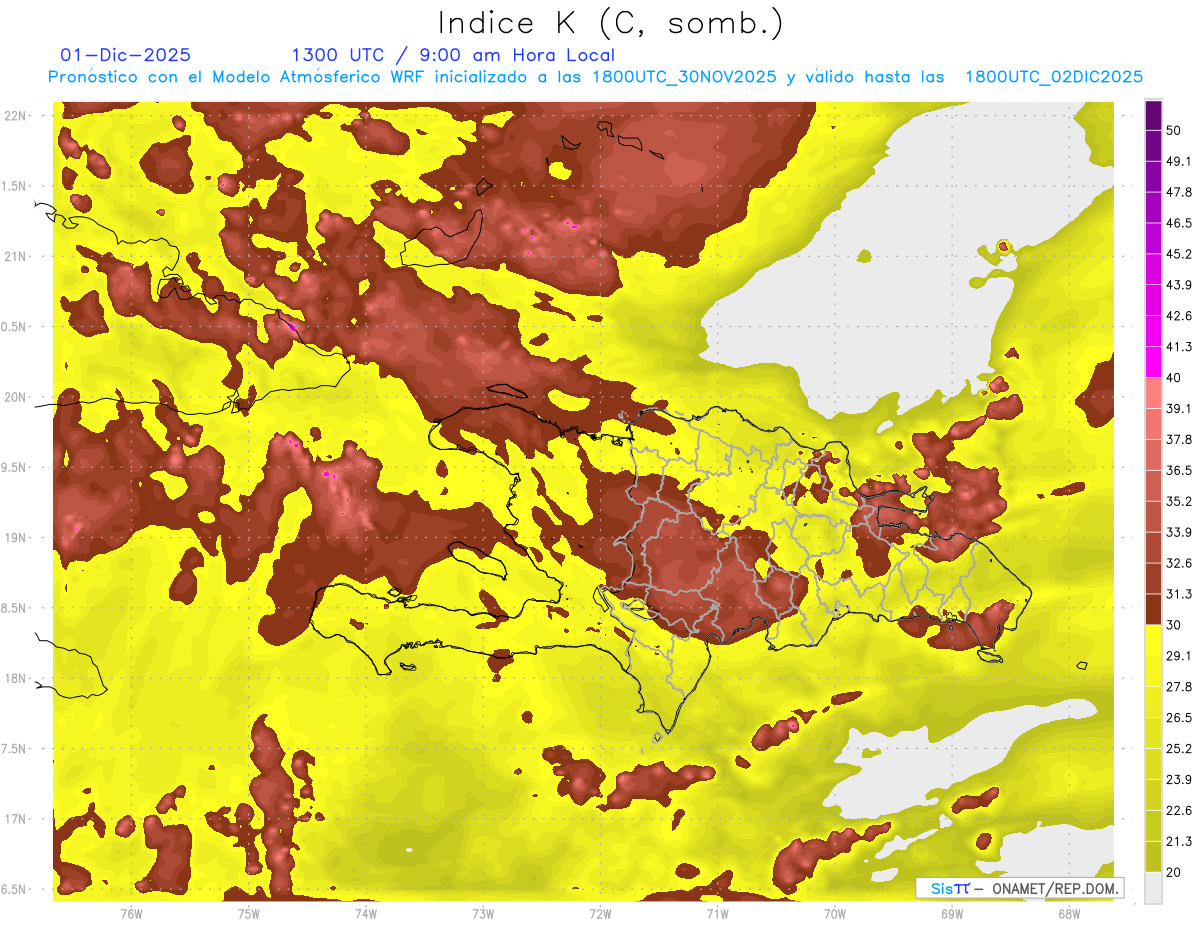Select the "22N" latitude axis label
Viewport: 1200px width, 927px height.
(17, 115)
